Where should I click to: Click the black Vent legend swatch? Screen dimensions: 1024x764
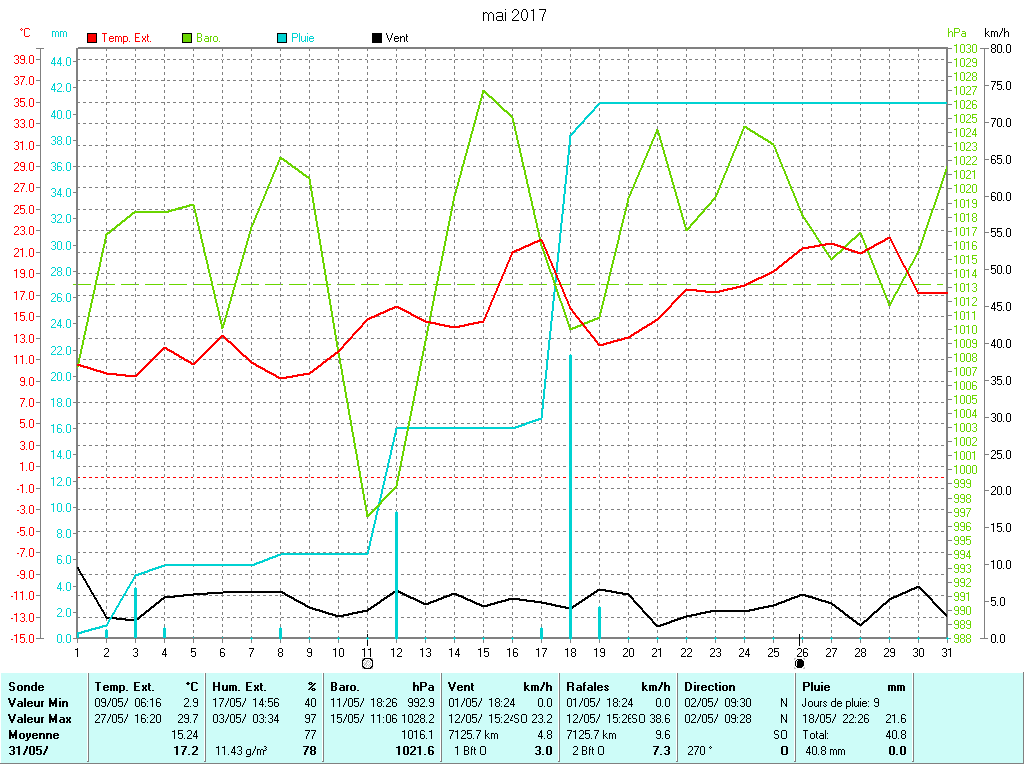[377, 38]
